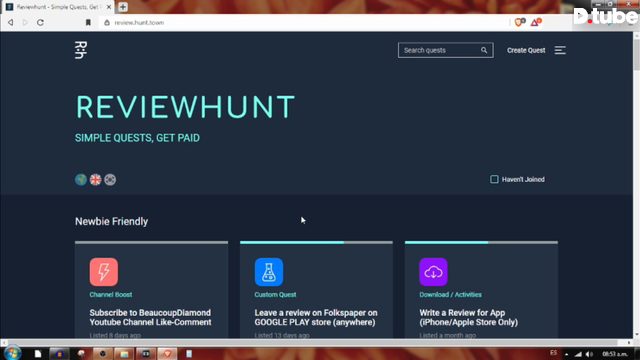The image size is (640, 360).
Task: Show hidden tray icons arrow
Action: click(x=567, y=354)
